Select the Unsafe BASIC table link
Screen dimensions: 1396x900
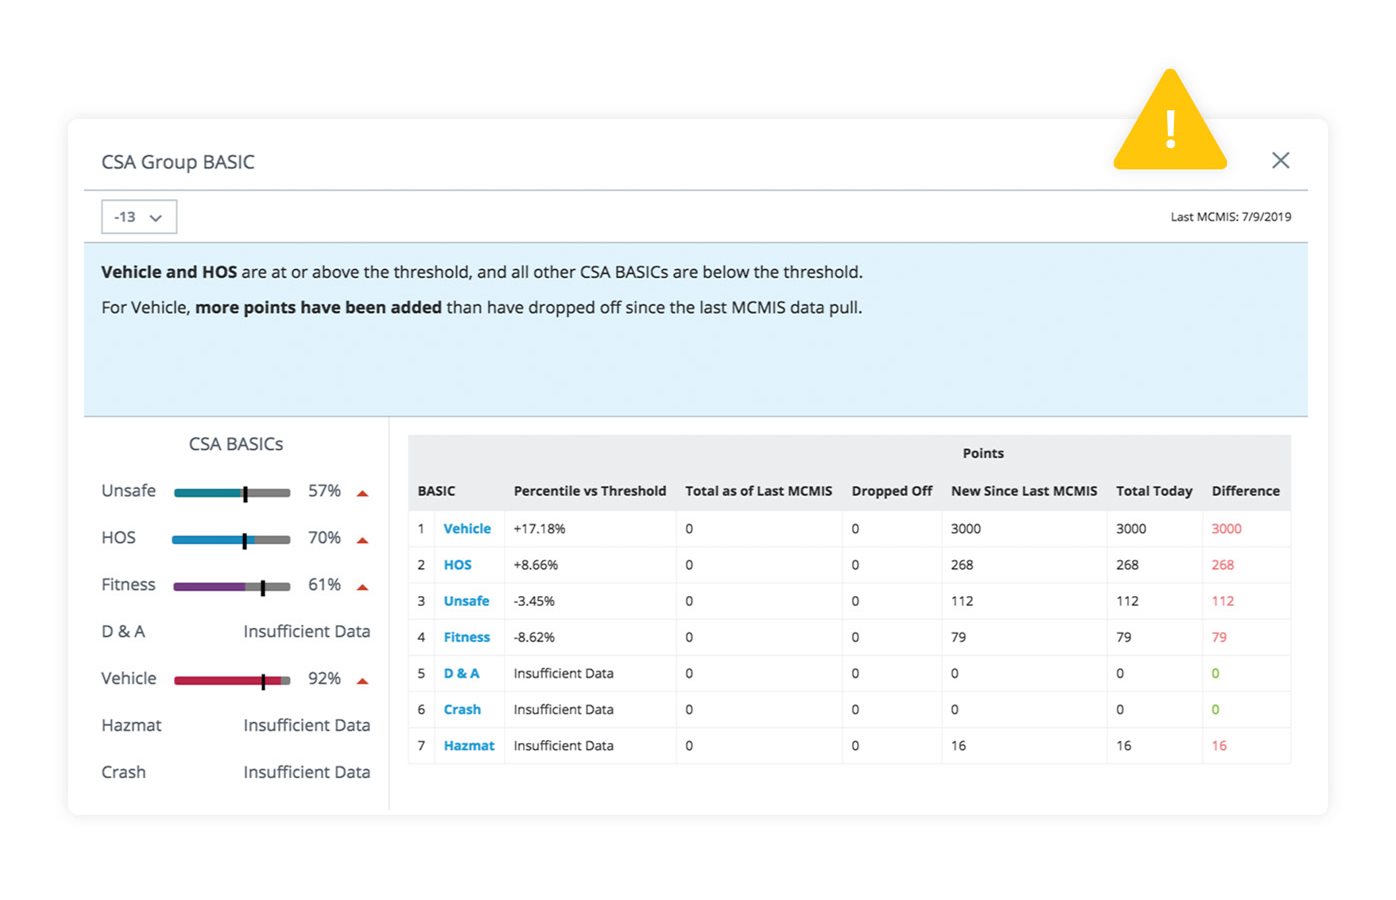(466, 601)
